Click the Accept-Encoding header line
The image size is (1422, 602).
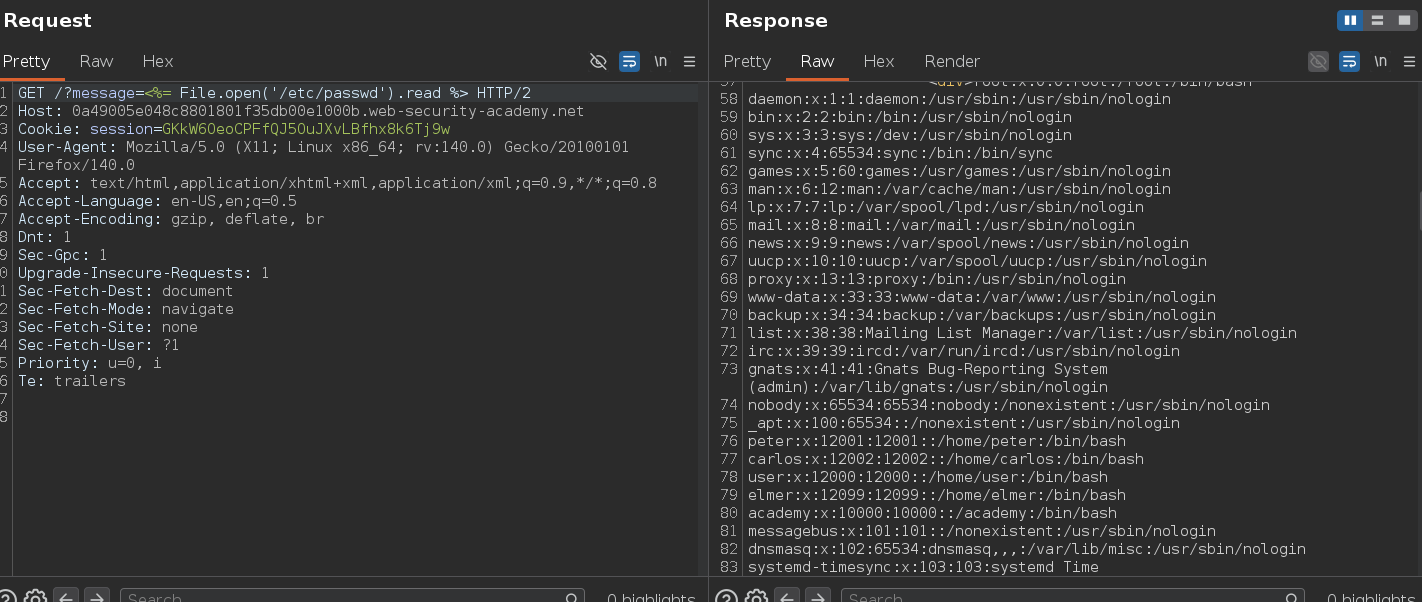[171, 219]
